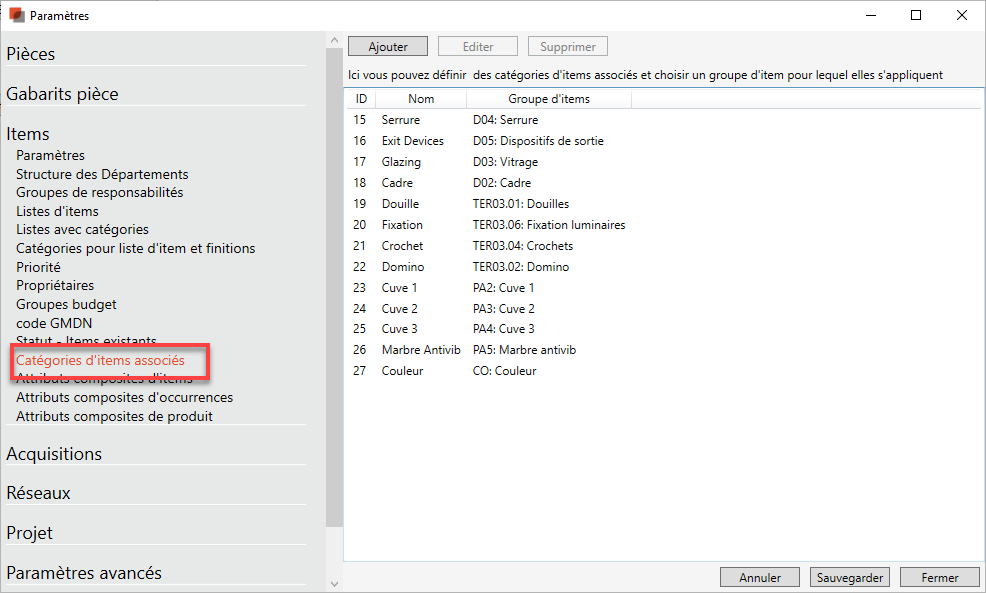This screenshot has width=986, height=593.
Task: Open the Réseaux section
Action: pos(38,493)
